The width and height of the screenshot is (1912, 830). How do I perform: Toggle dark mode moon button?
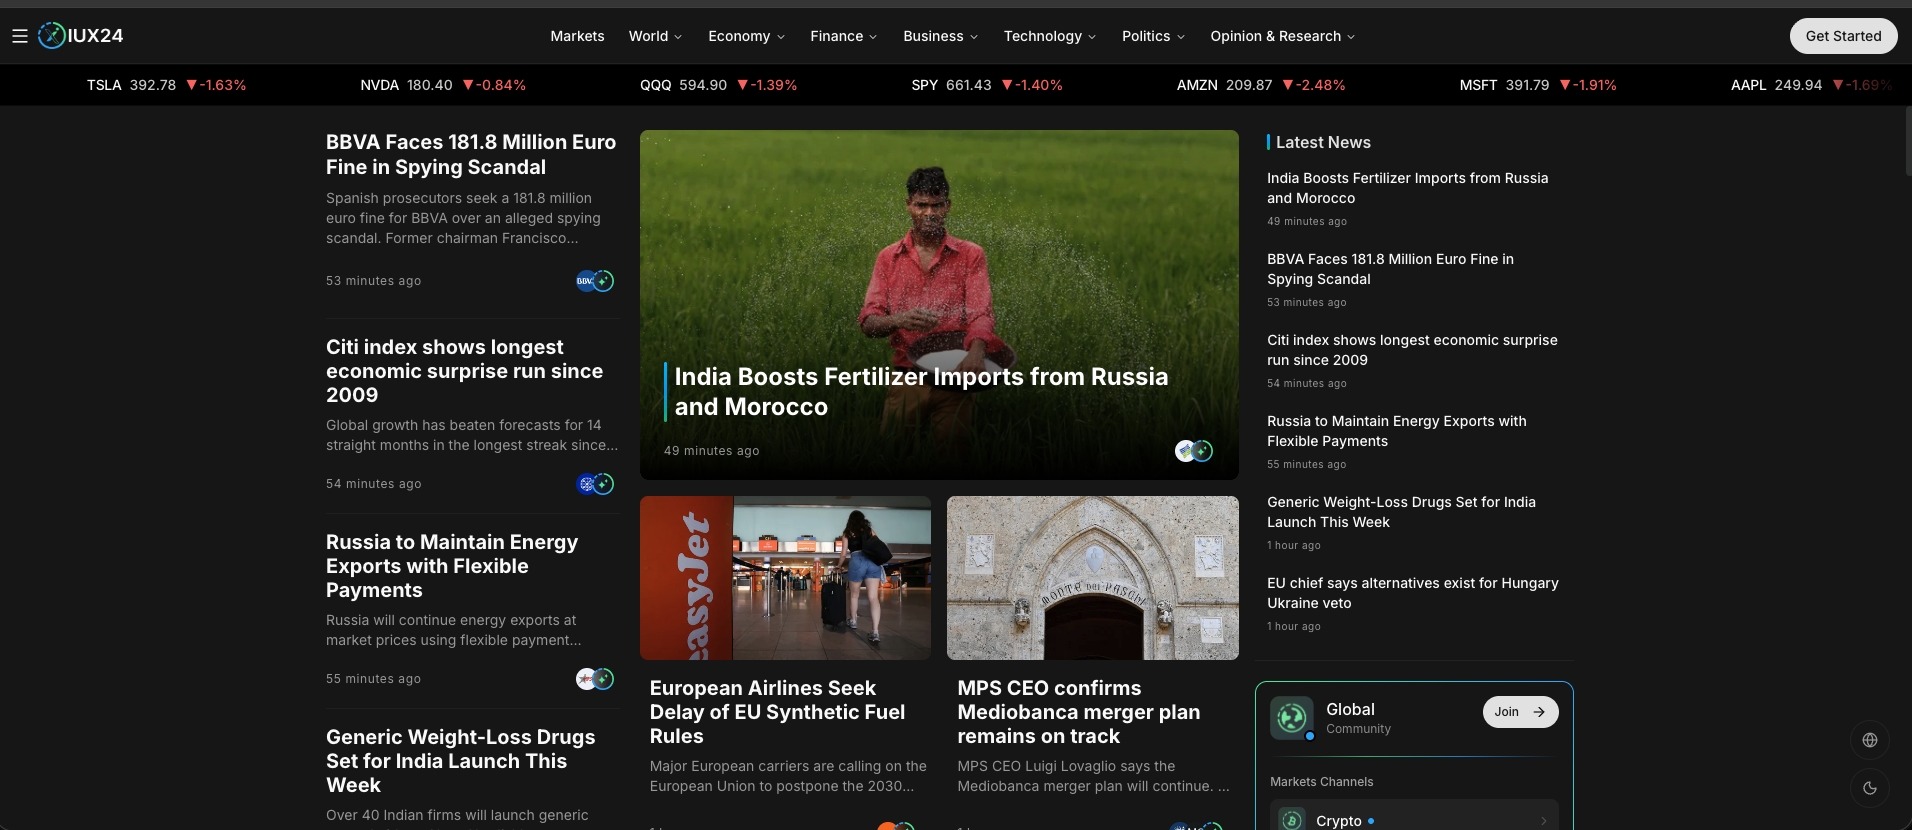[x=1870, y=788]
